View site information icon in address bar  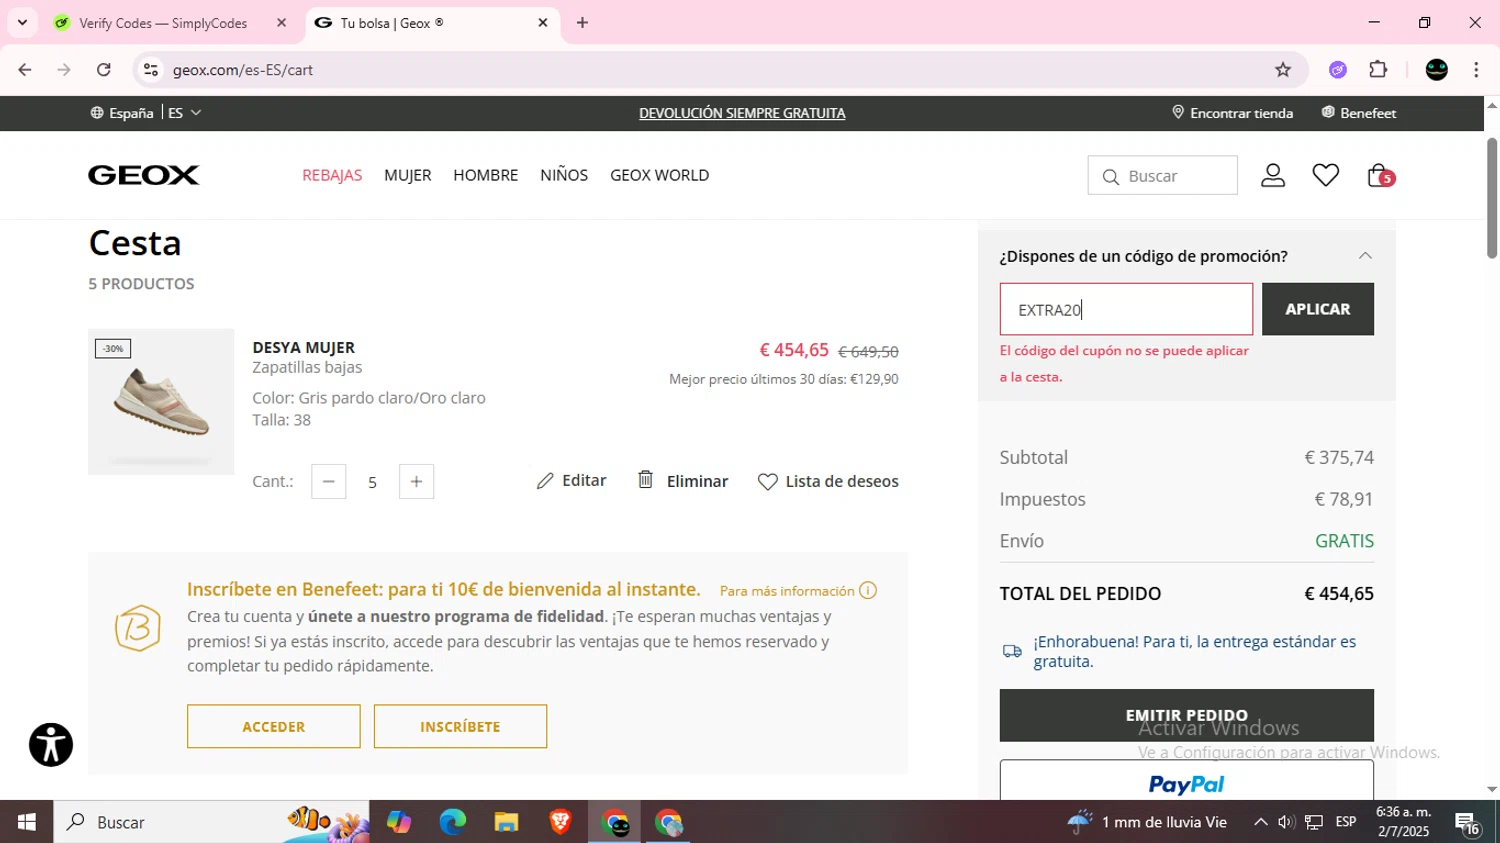click(151, 69)
